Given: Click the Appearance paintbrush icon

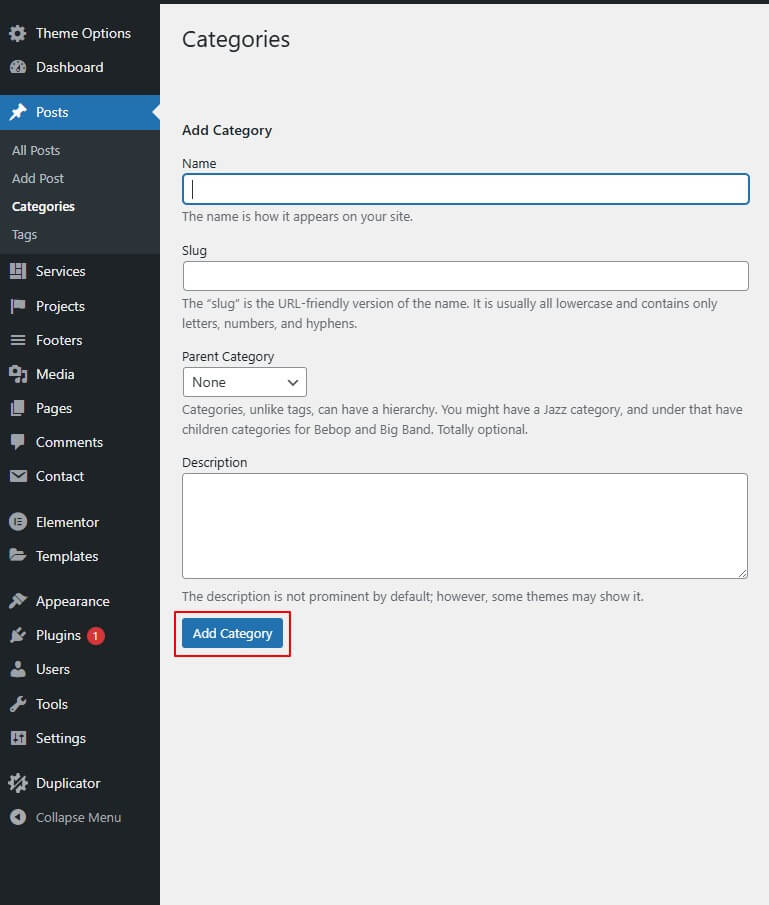Looking at the screenshot, I should pos(18,601).
